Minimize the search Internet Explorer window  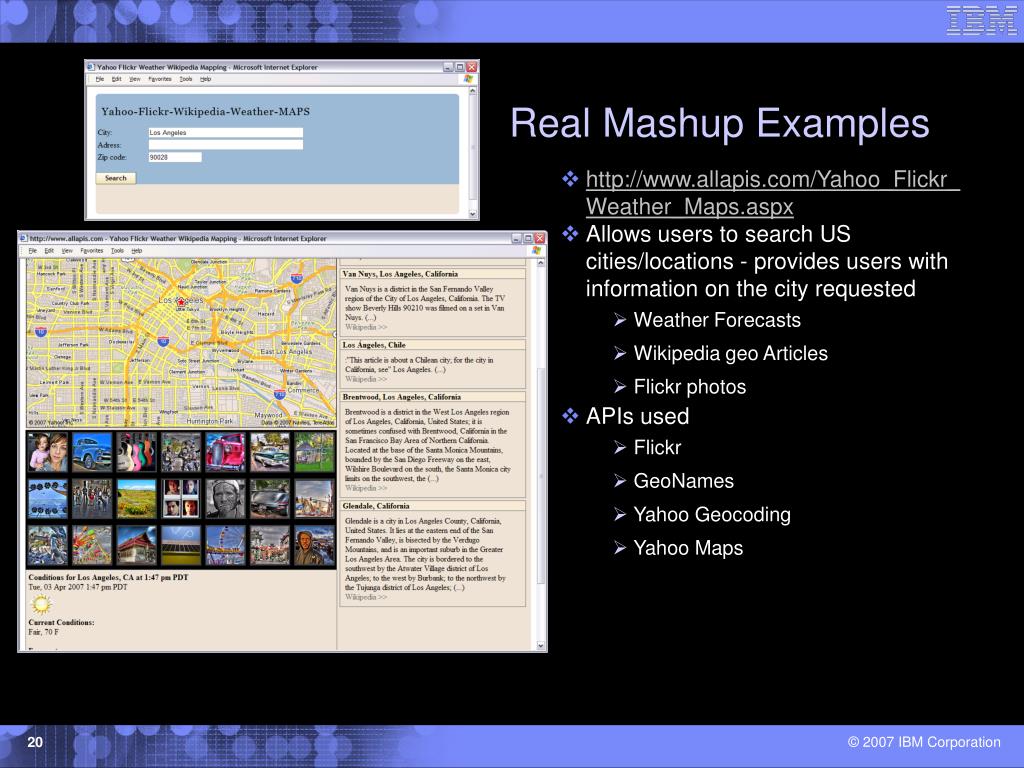(x=448, y=67)
